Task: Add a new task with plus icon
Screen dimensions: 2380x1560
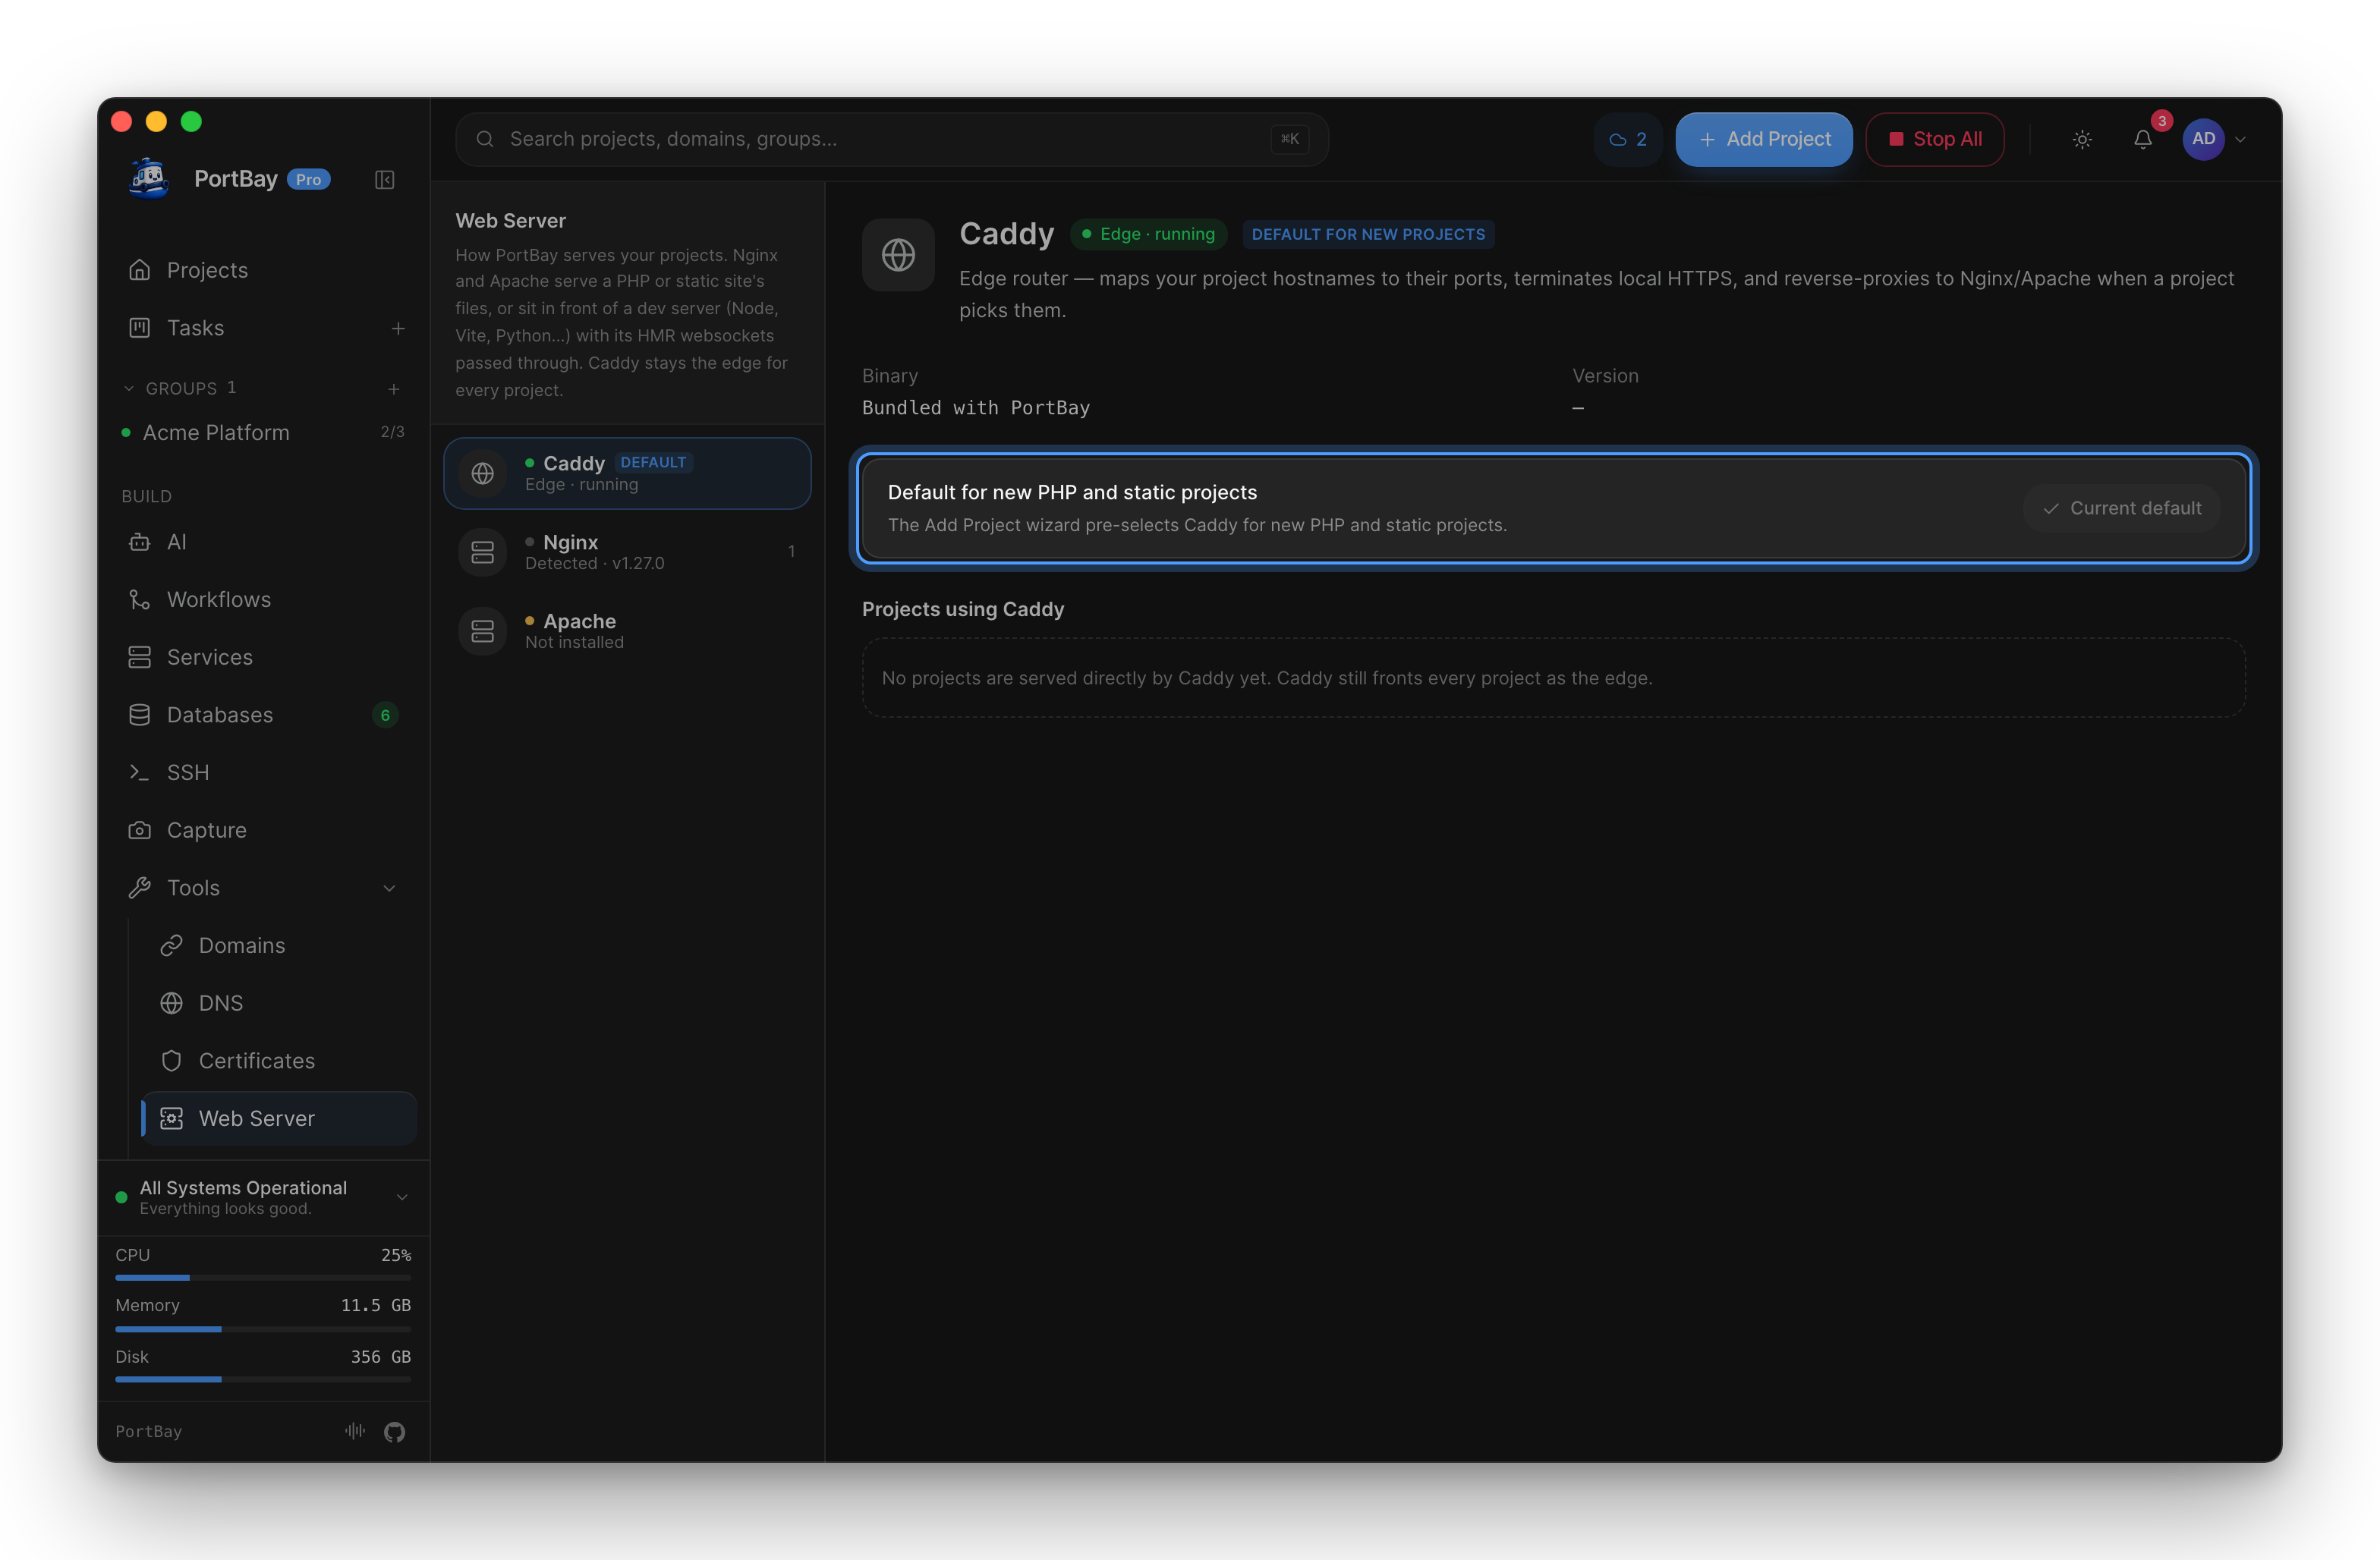Action: 398,328
